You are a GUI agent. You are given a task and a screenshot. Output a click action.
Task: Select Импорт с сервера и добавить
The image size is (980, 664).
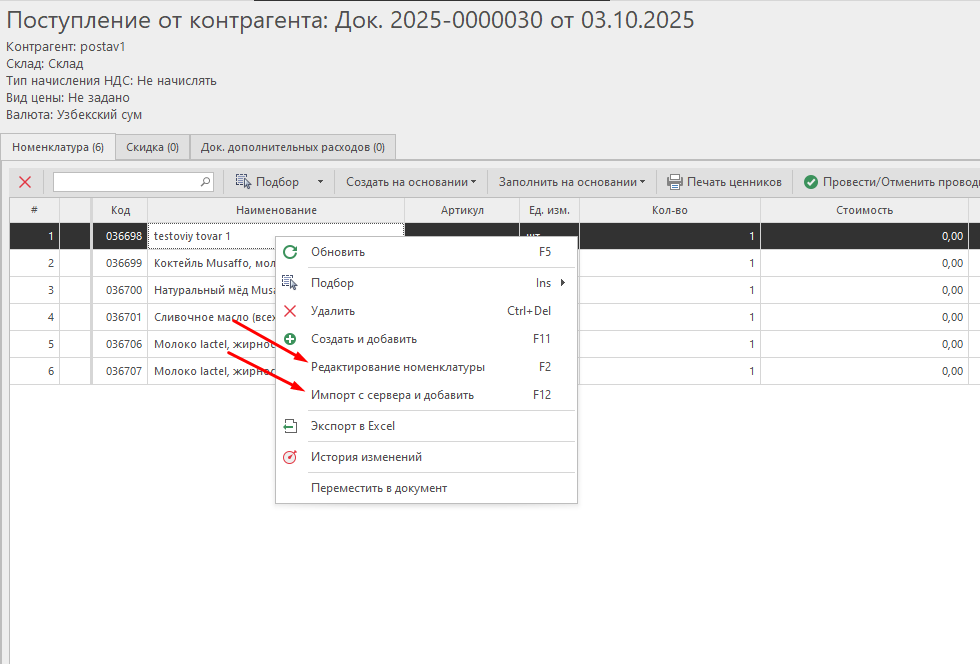(392, 395)
